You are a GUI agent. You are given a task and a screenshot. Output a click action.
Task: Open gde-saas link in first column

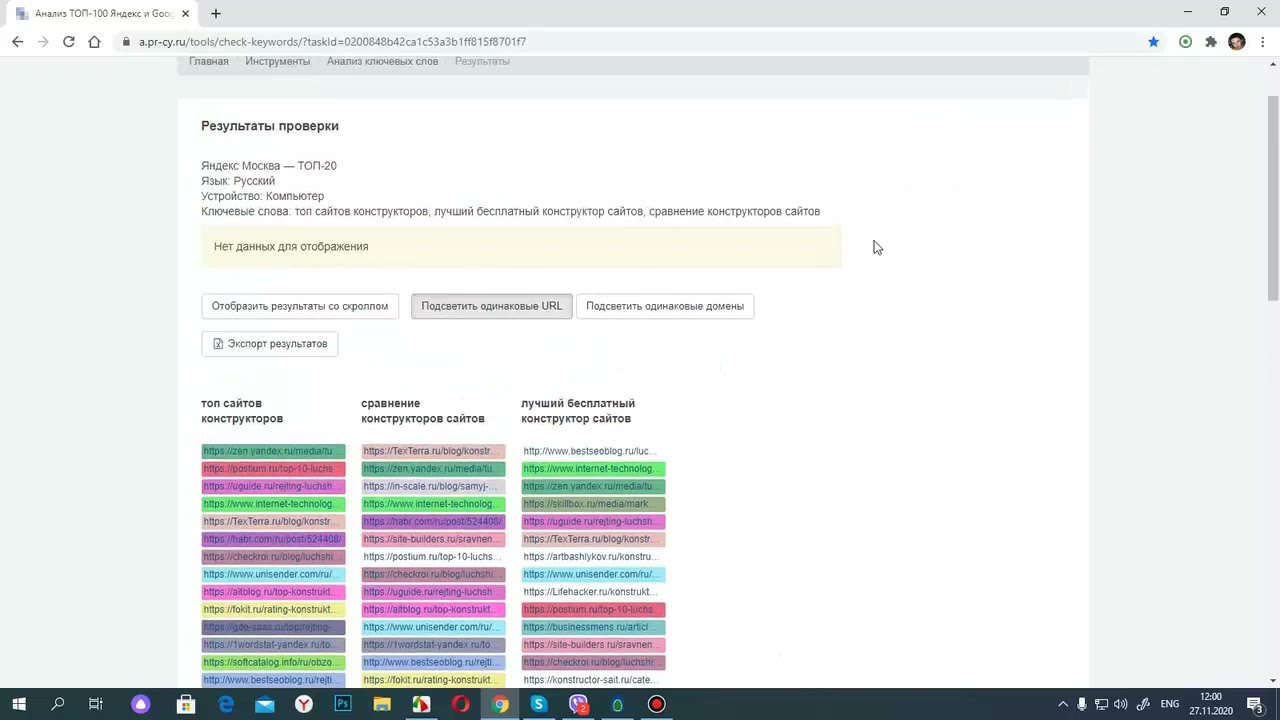(x=273, y=627)
